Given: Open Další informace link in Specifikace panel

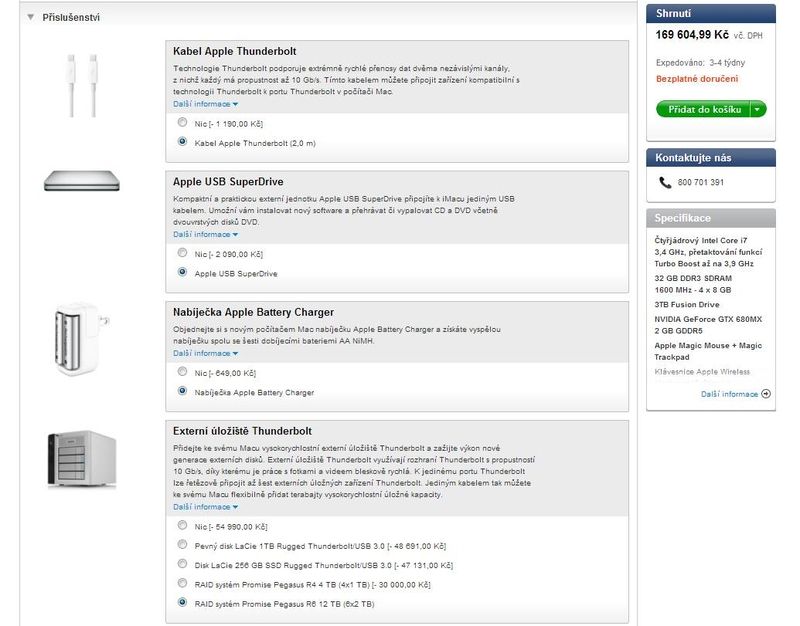Looking at the screenshot, I should pyautogui.click(x=729, y=394).
